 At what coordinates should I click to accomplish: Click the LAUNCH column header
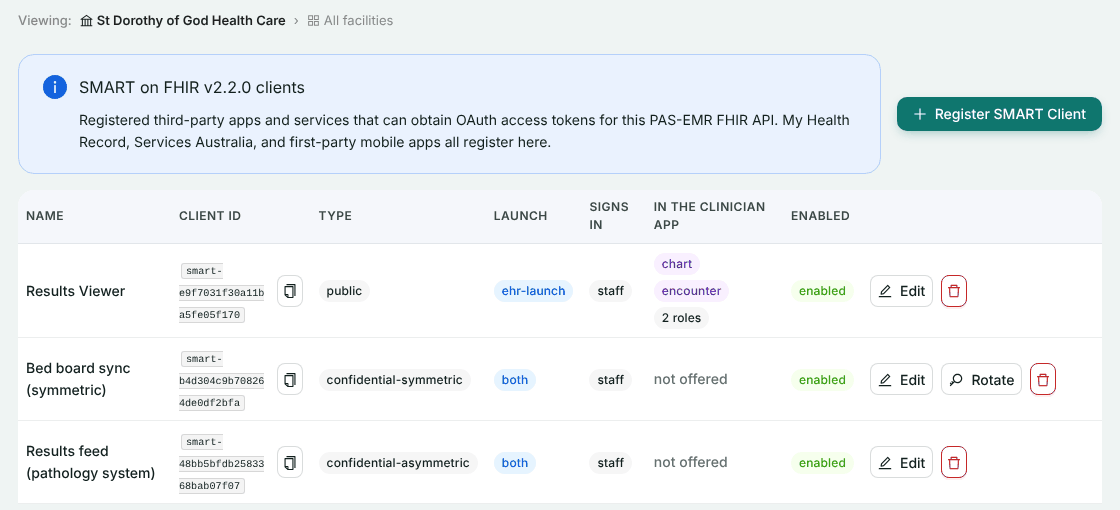[x=521, y=216]
